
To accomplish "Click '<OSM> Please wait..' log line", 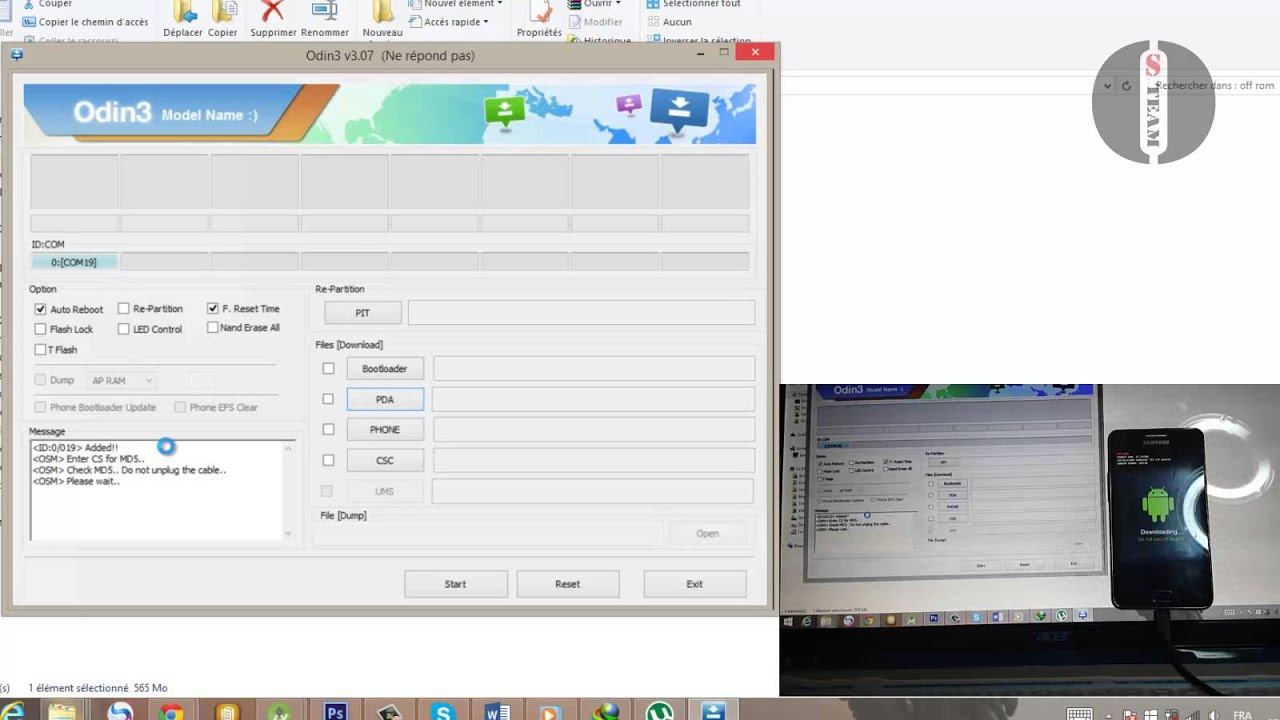I will (76, 481).
